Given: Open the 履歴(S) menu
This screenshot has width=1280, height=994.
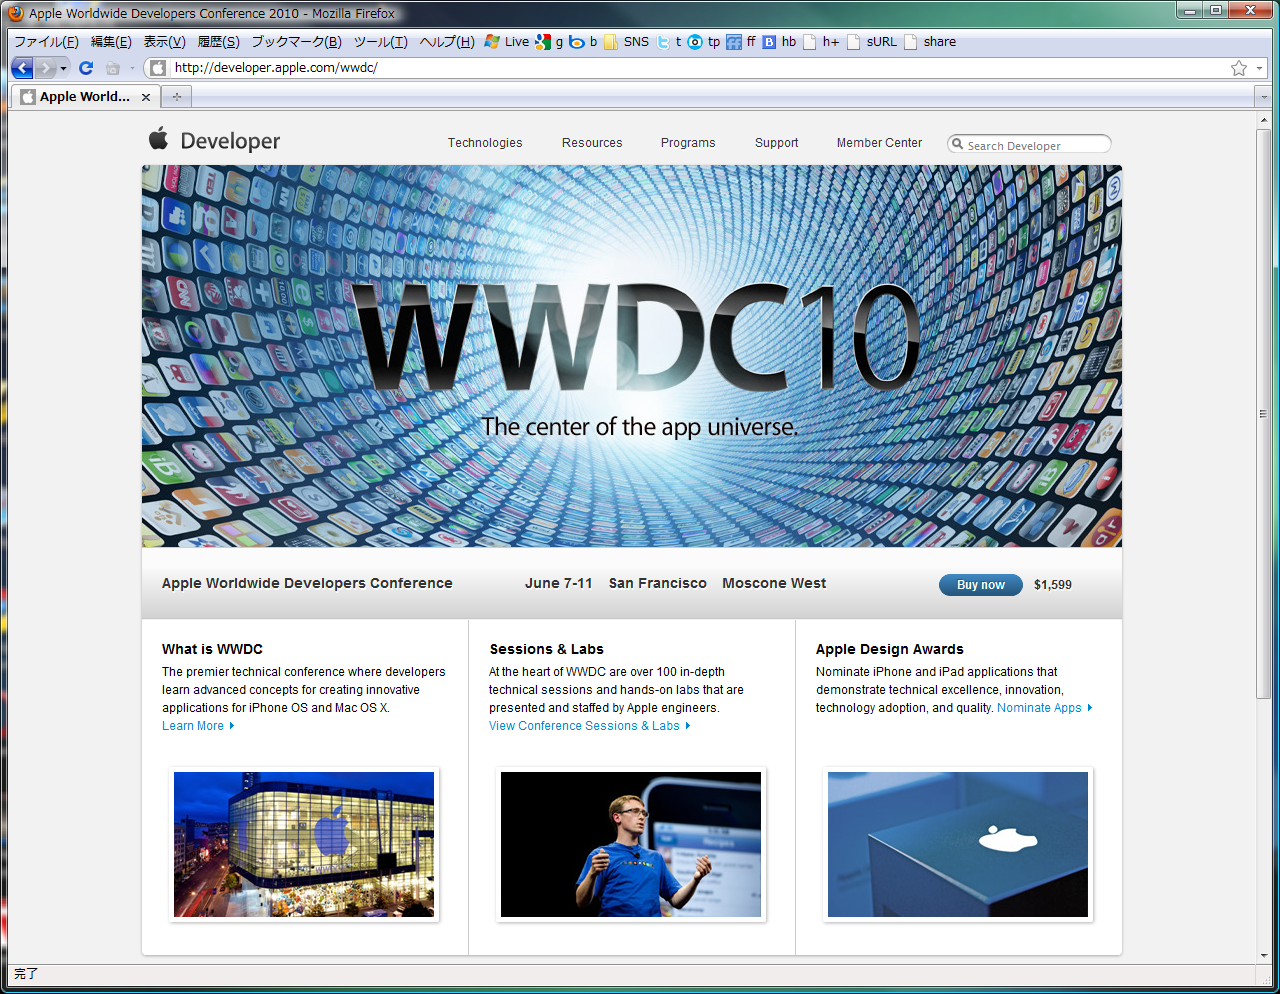Looking at the screenshot, I should coord(218,42).
